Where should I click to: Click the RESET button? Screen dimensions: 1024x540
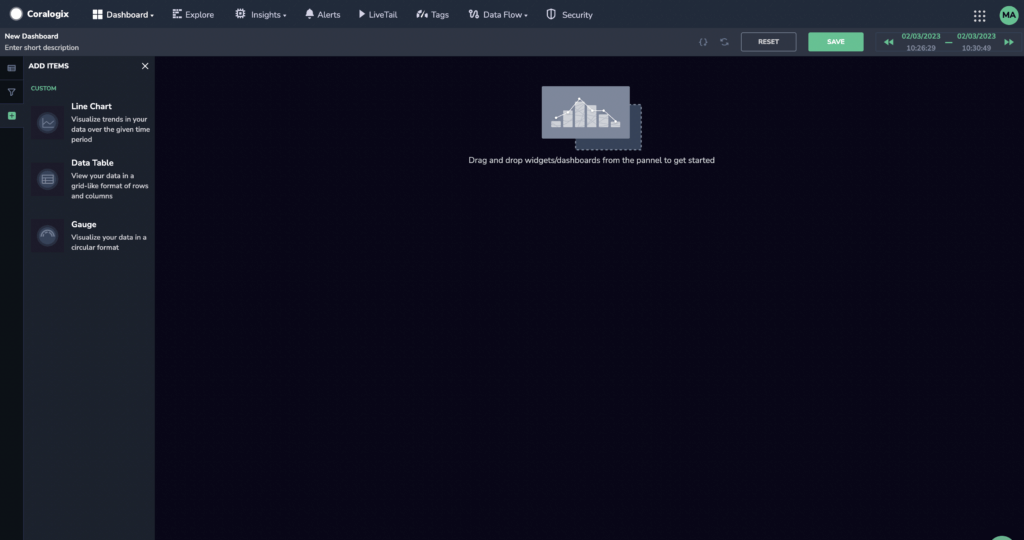[x=768, y=42]
